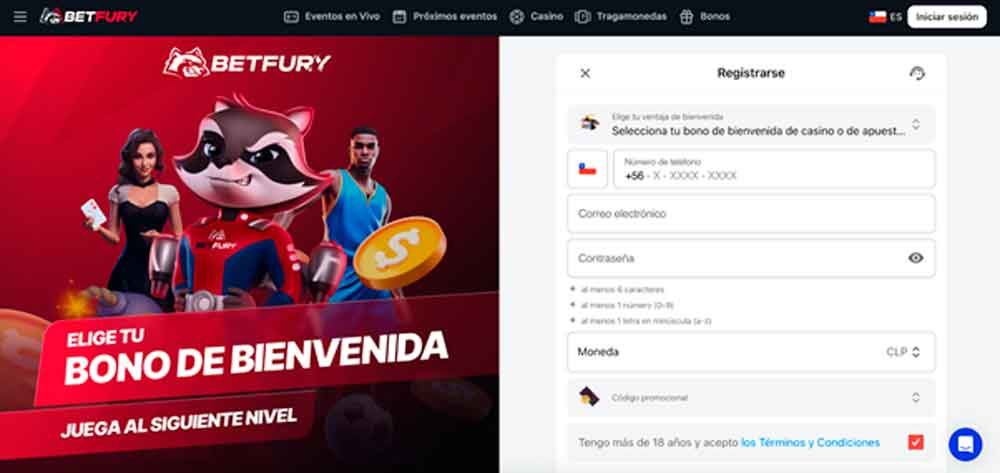This screenshot has width=1000, height=473.
Task: Close the Registrarse form with X
Action: click(x=585, y=73)
